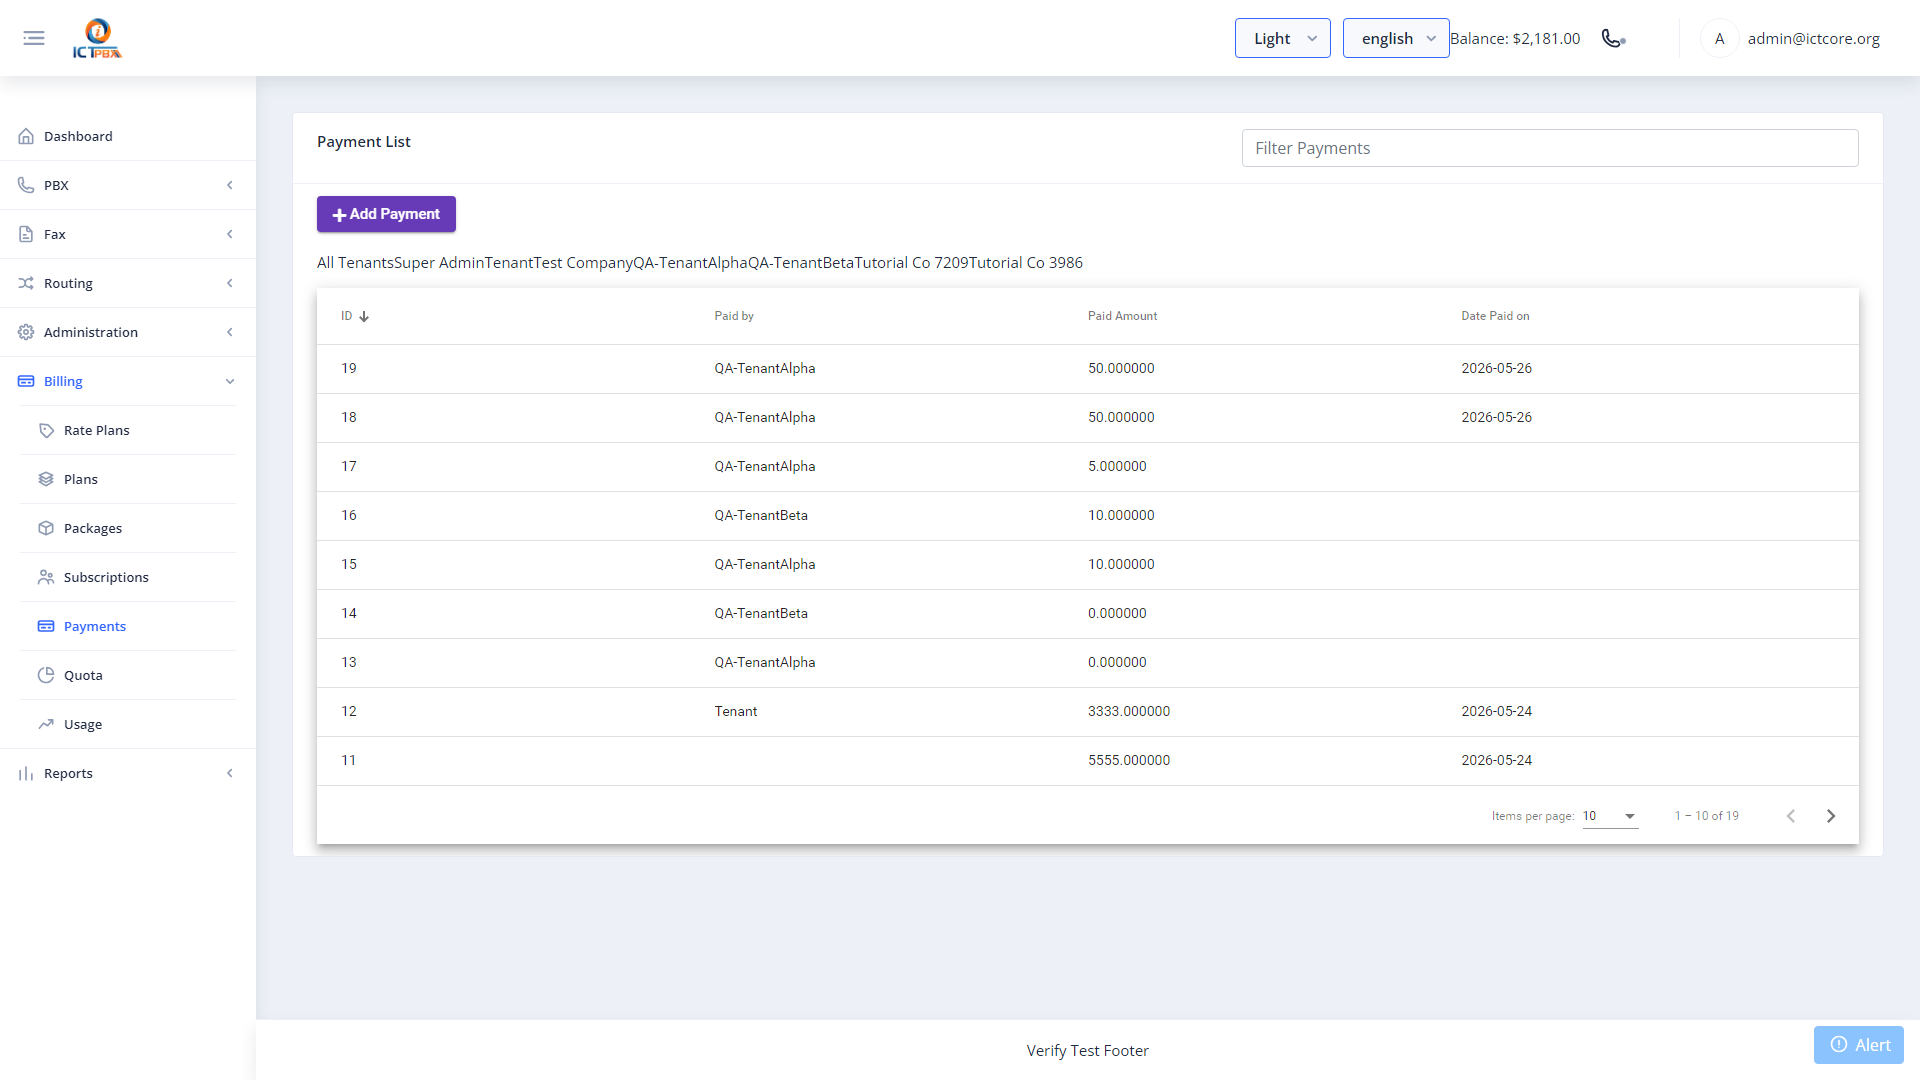Expand the Administration menu chevron

pos(230,332)
